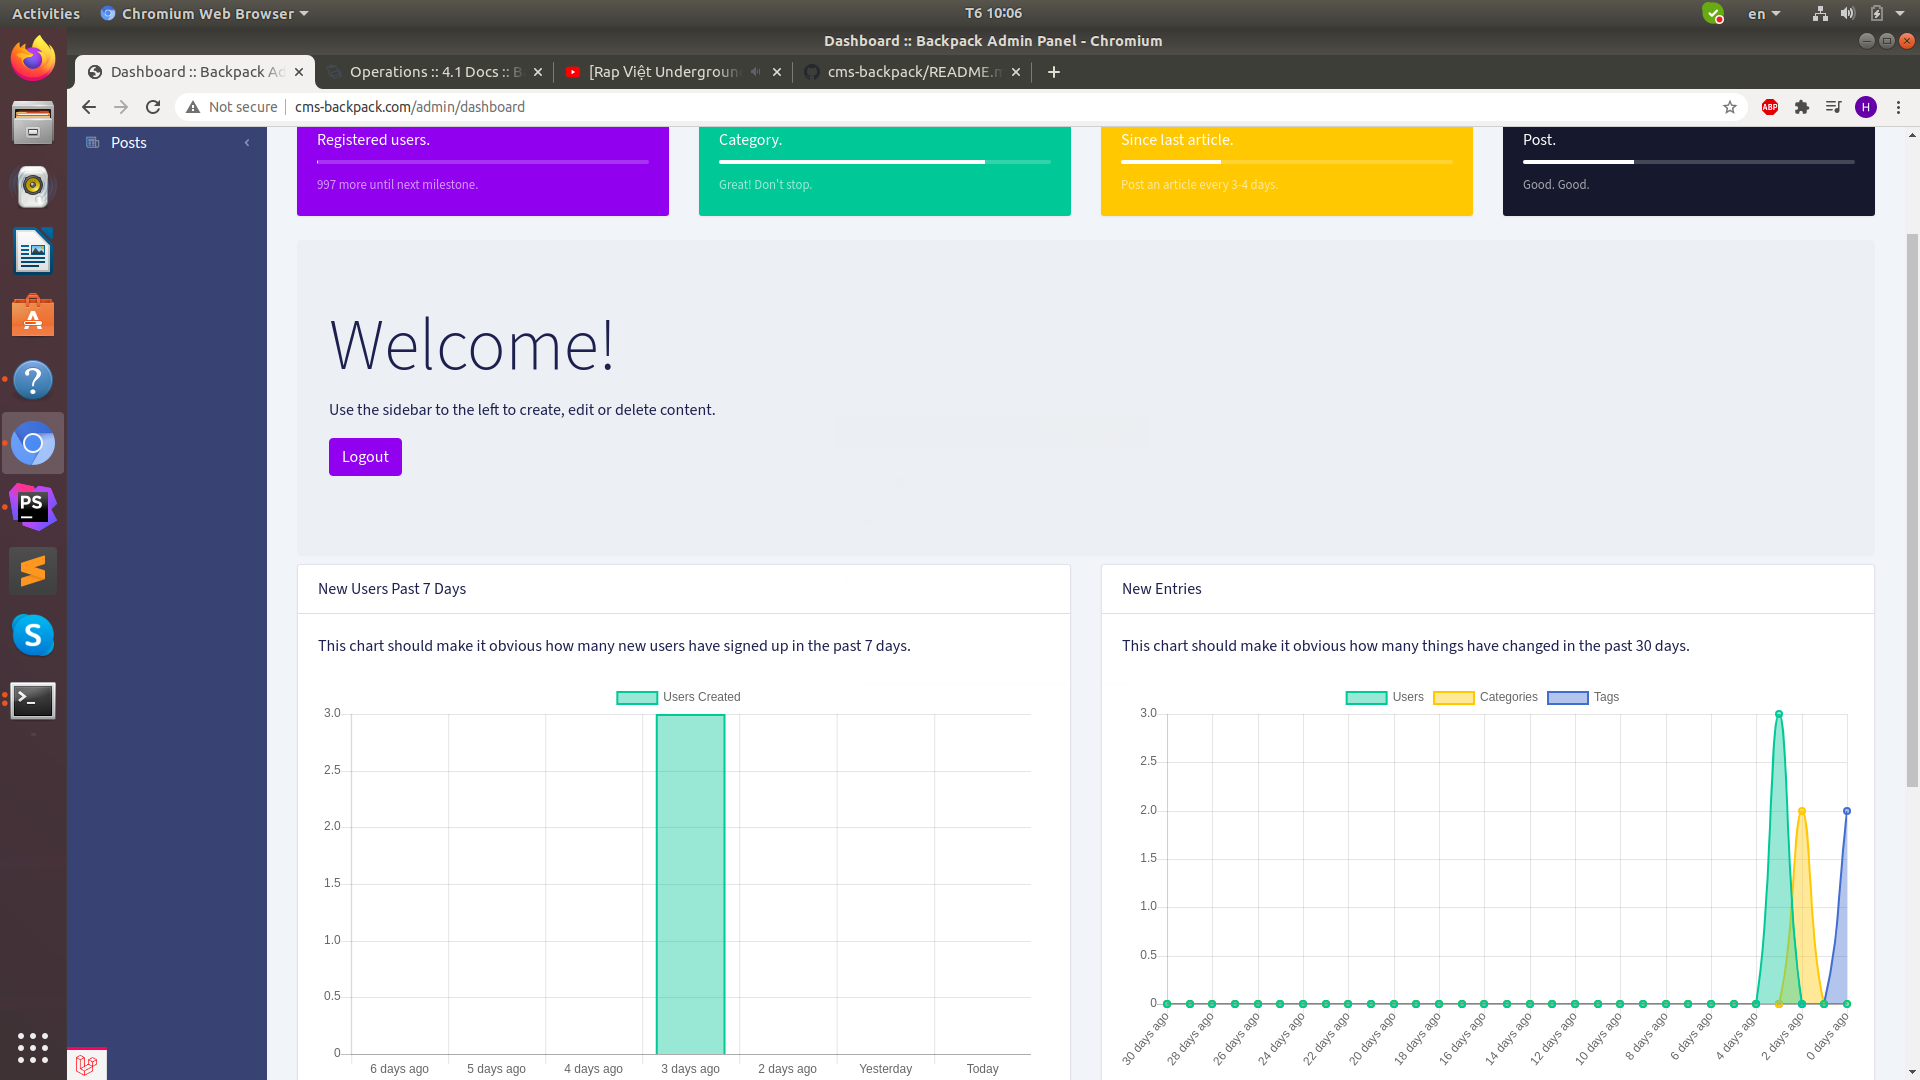Switch to Operations 4.1 Docs tab
This screenshot has height=1080, width=1920.
pyautogui.click(x=434, y=72)
